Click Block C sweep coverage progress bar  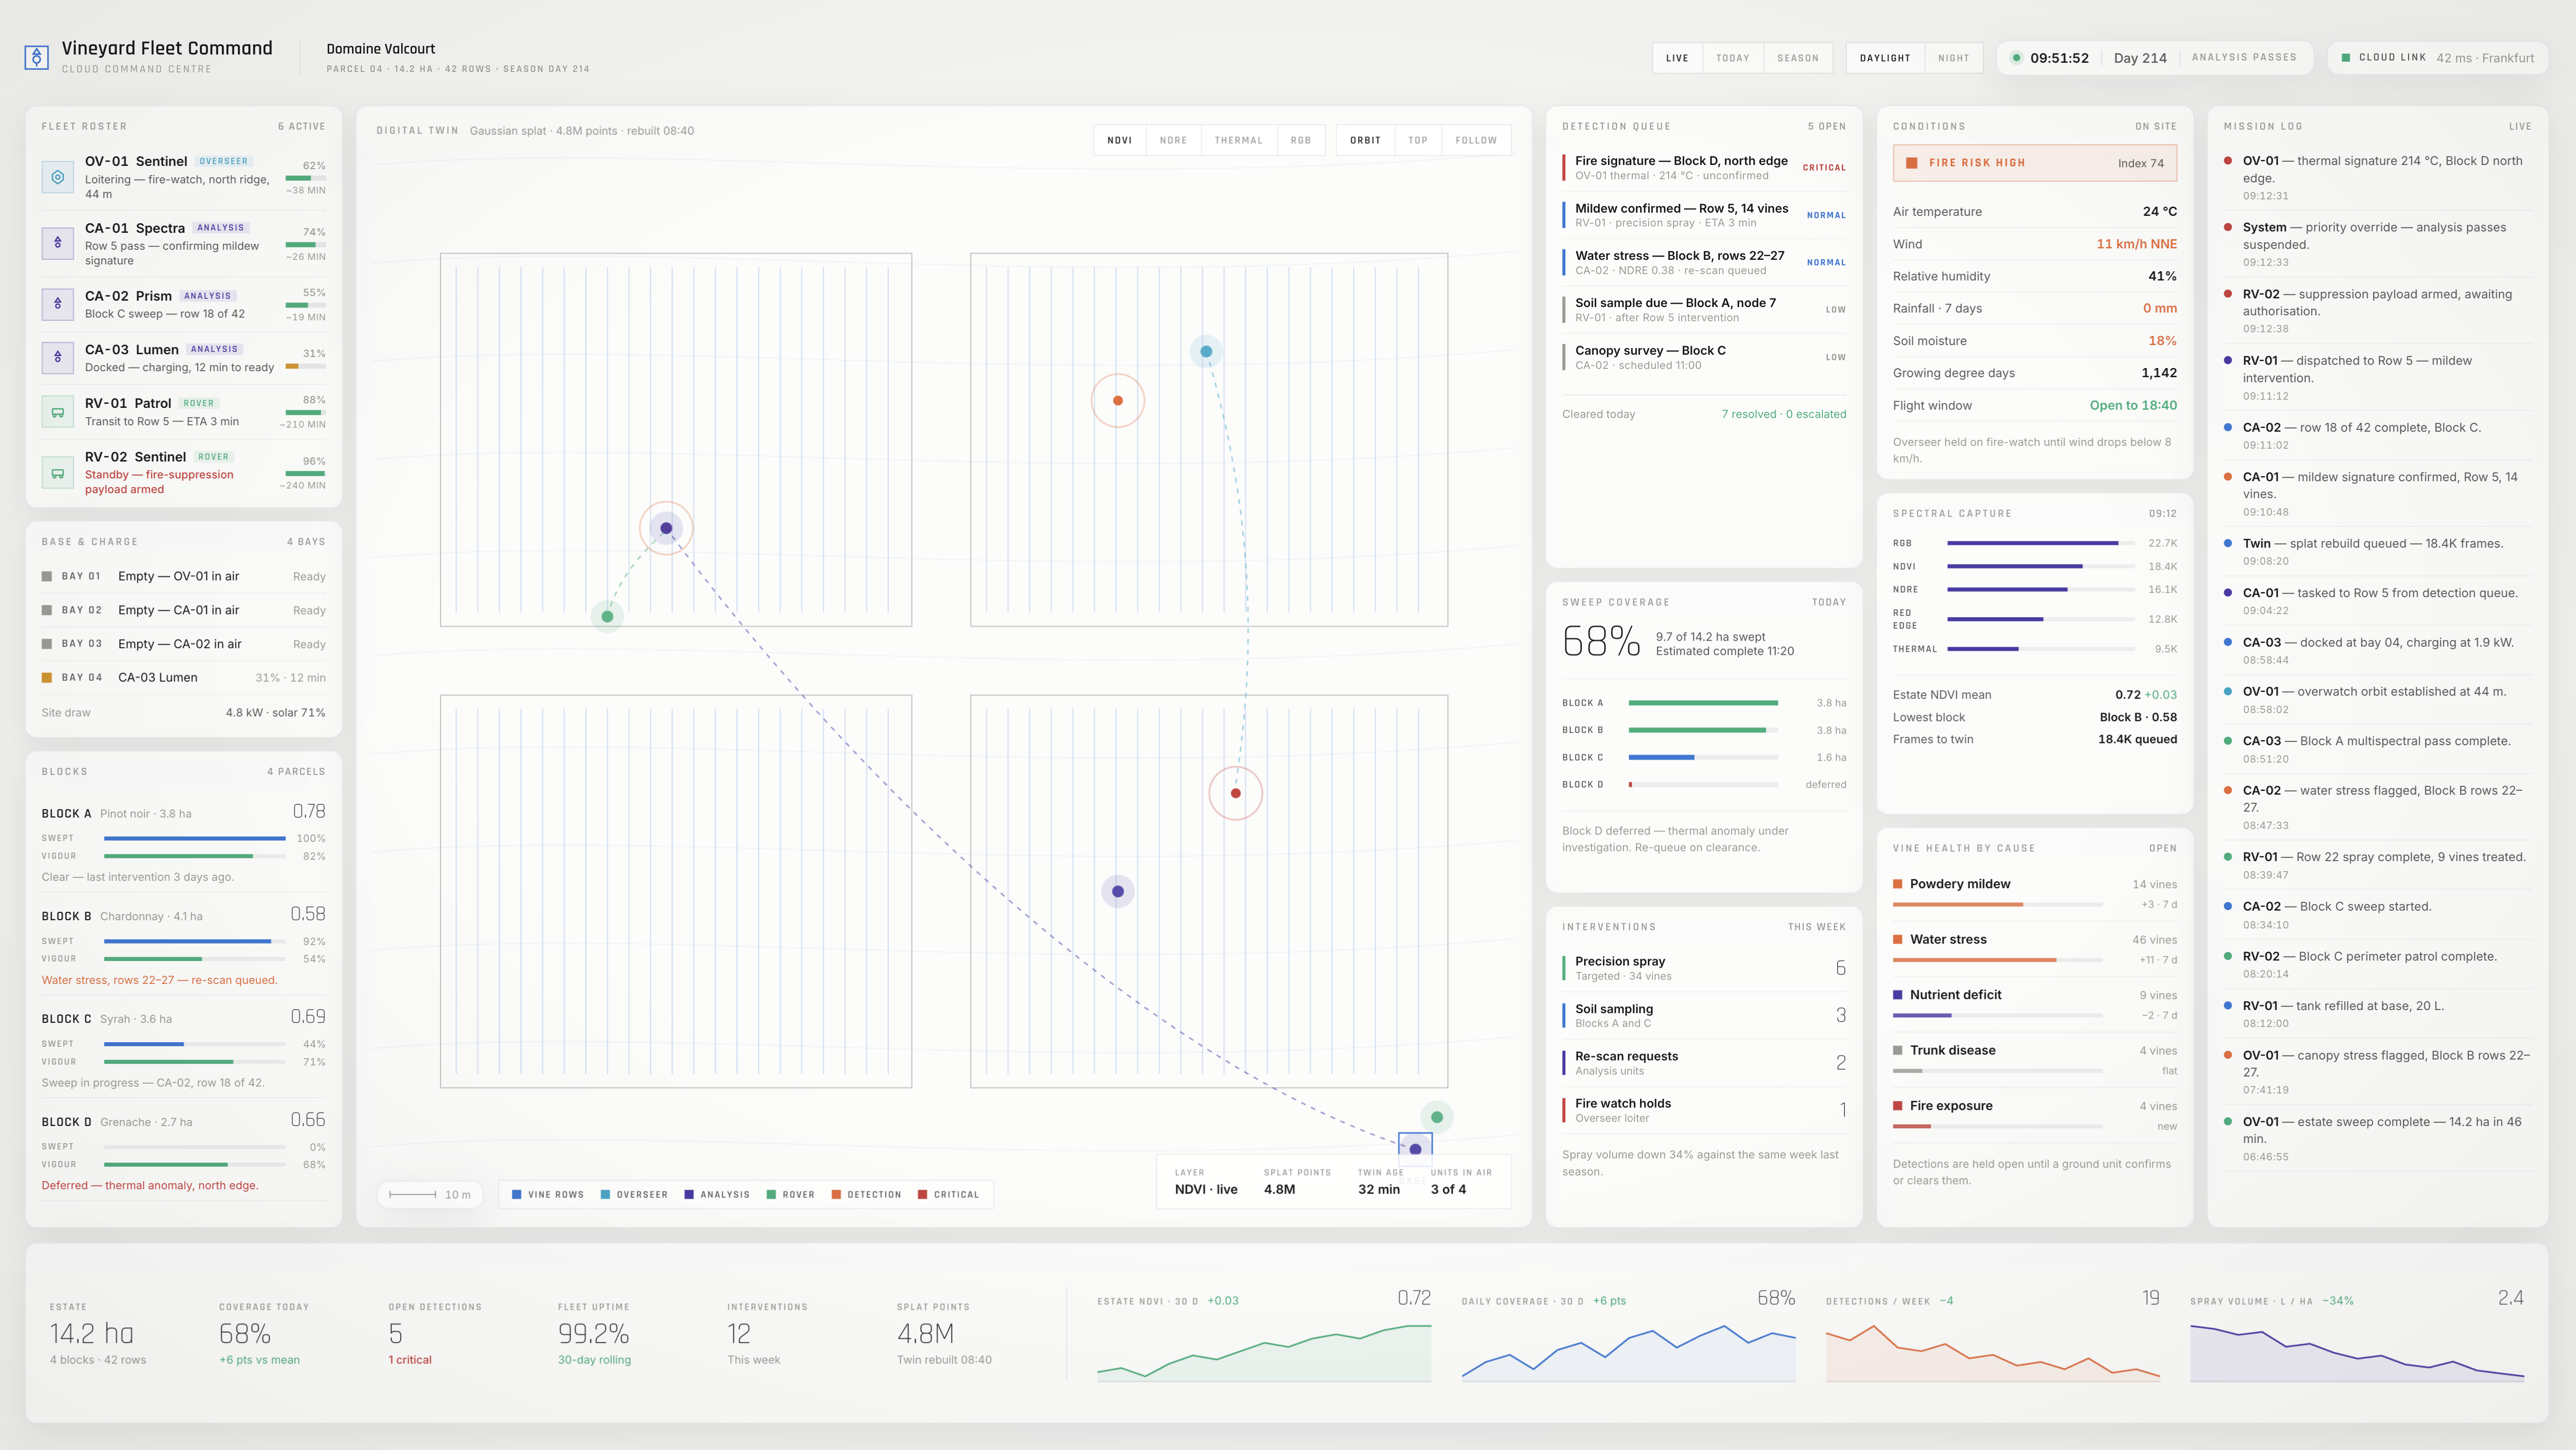[x=1703, y=757]
